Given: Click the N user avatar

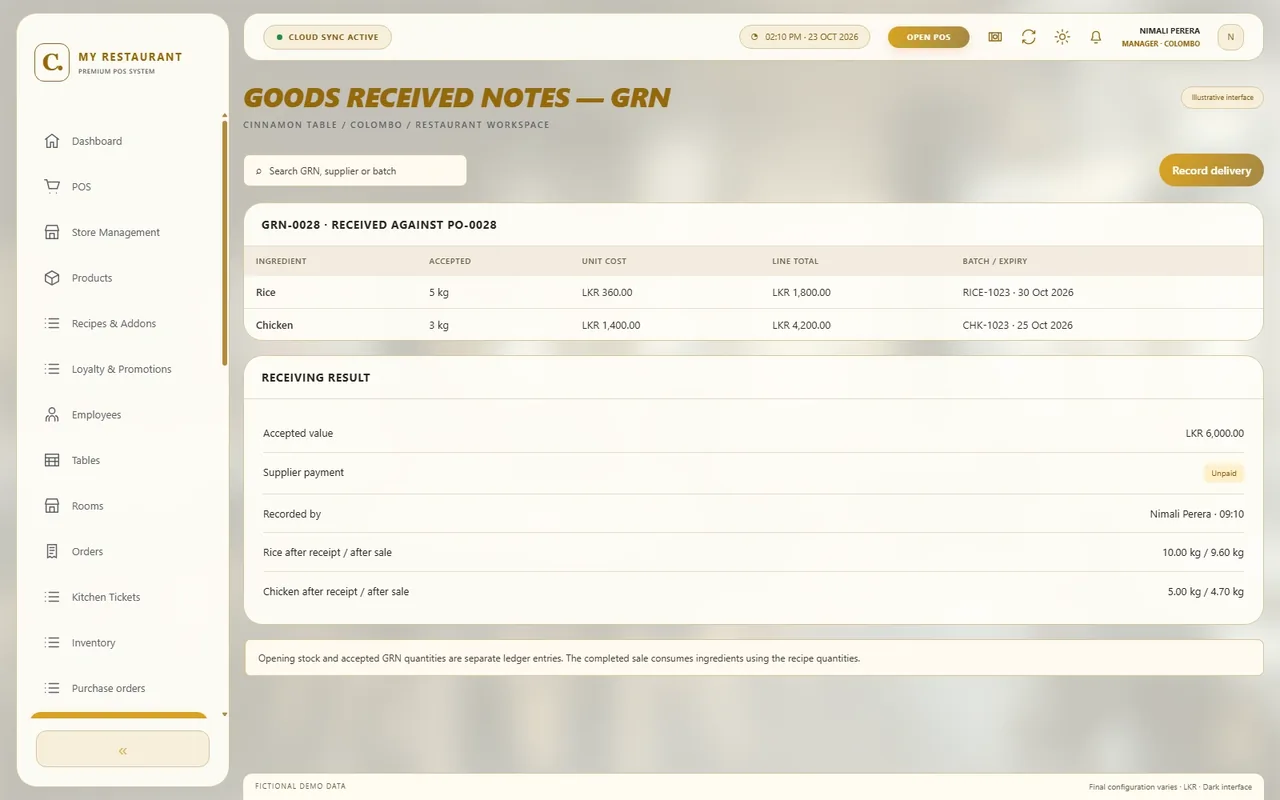Looking at the screenshot, I should (1230, 37).
